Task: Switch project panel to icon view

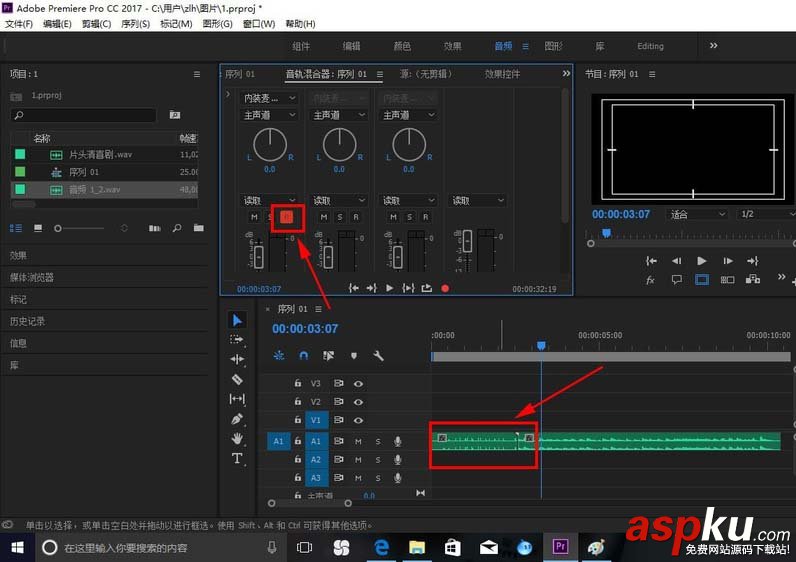Action: click(38, 228)
